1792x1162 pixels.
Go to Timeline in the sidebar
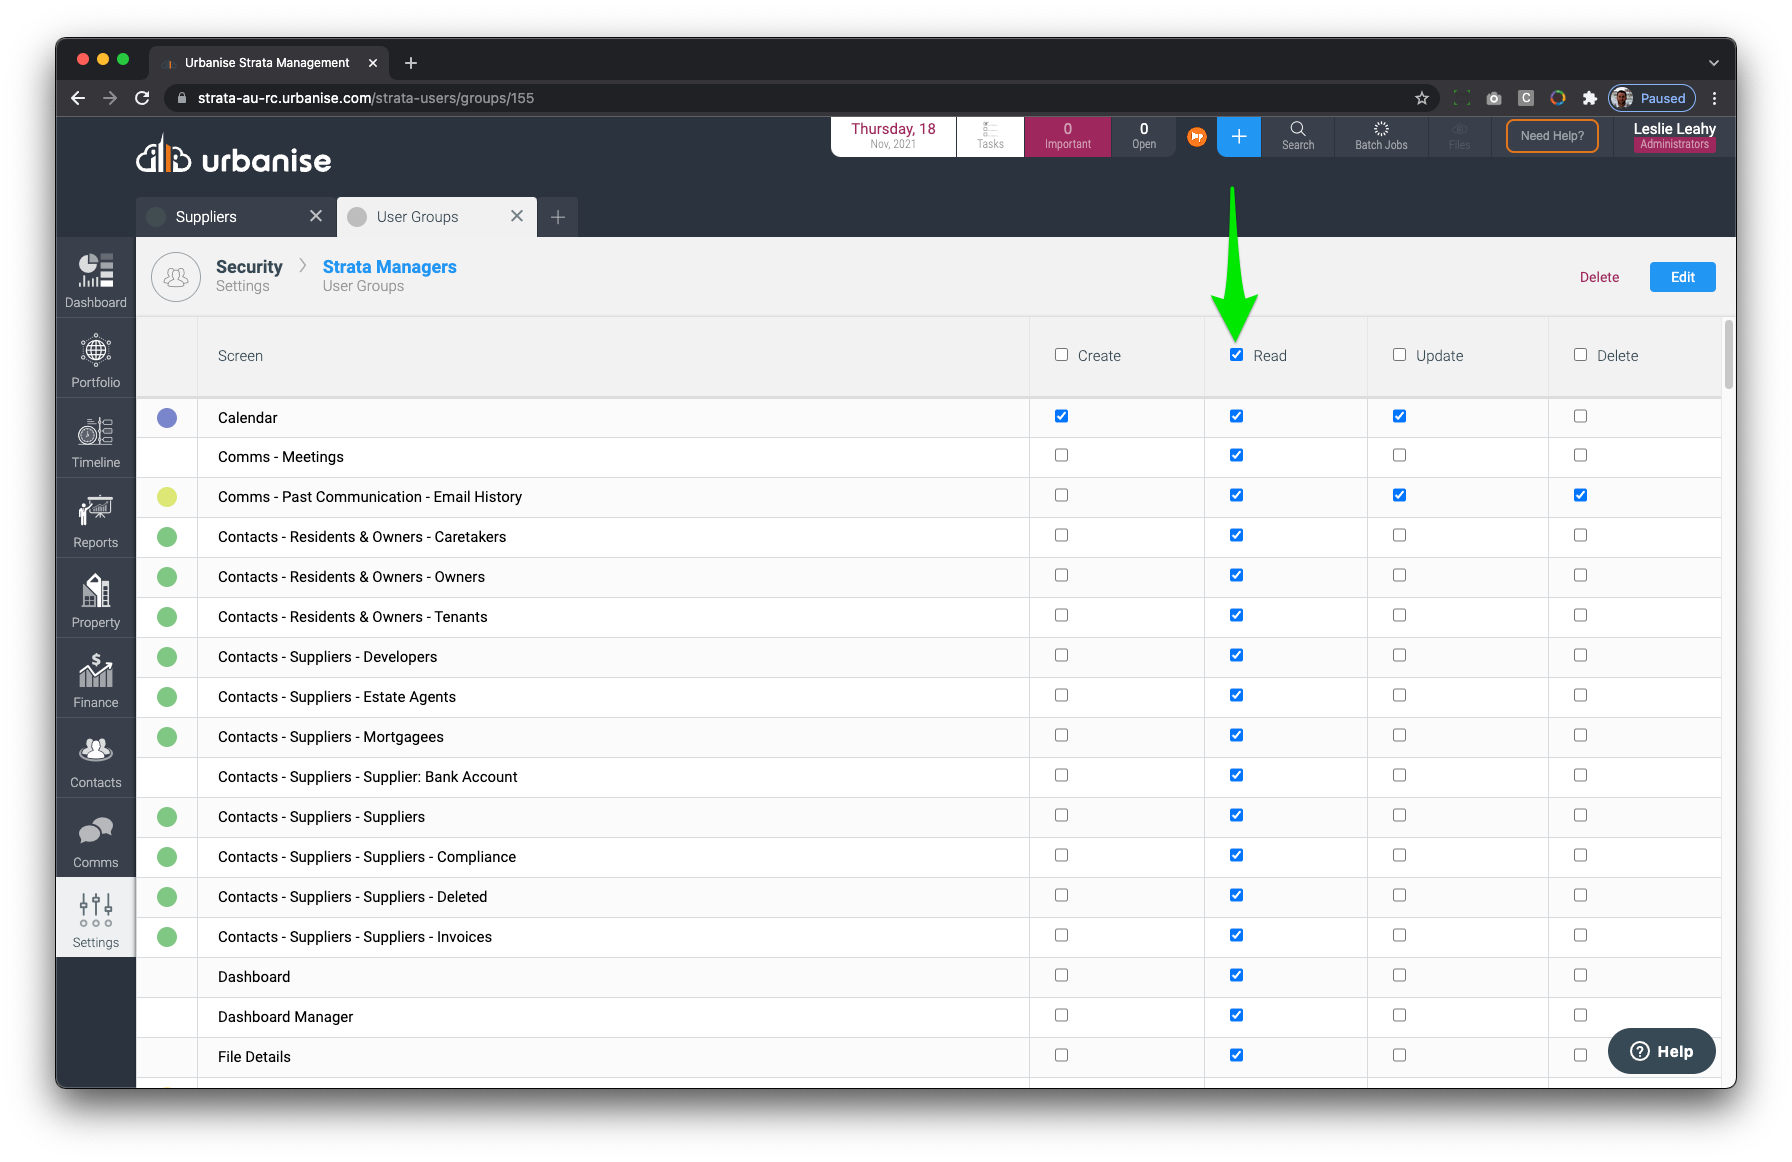pos(96,439)
